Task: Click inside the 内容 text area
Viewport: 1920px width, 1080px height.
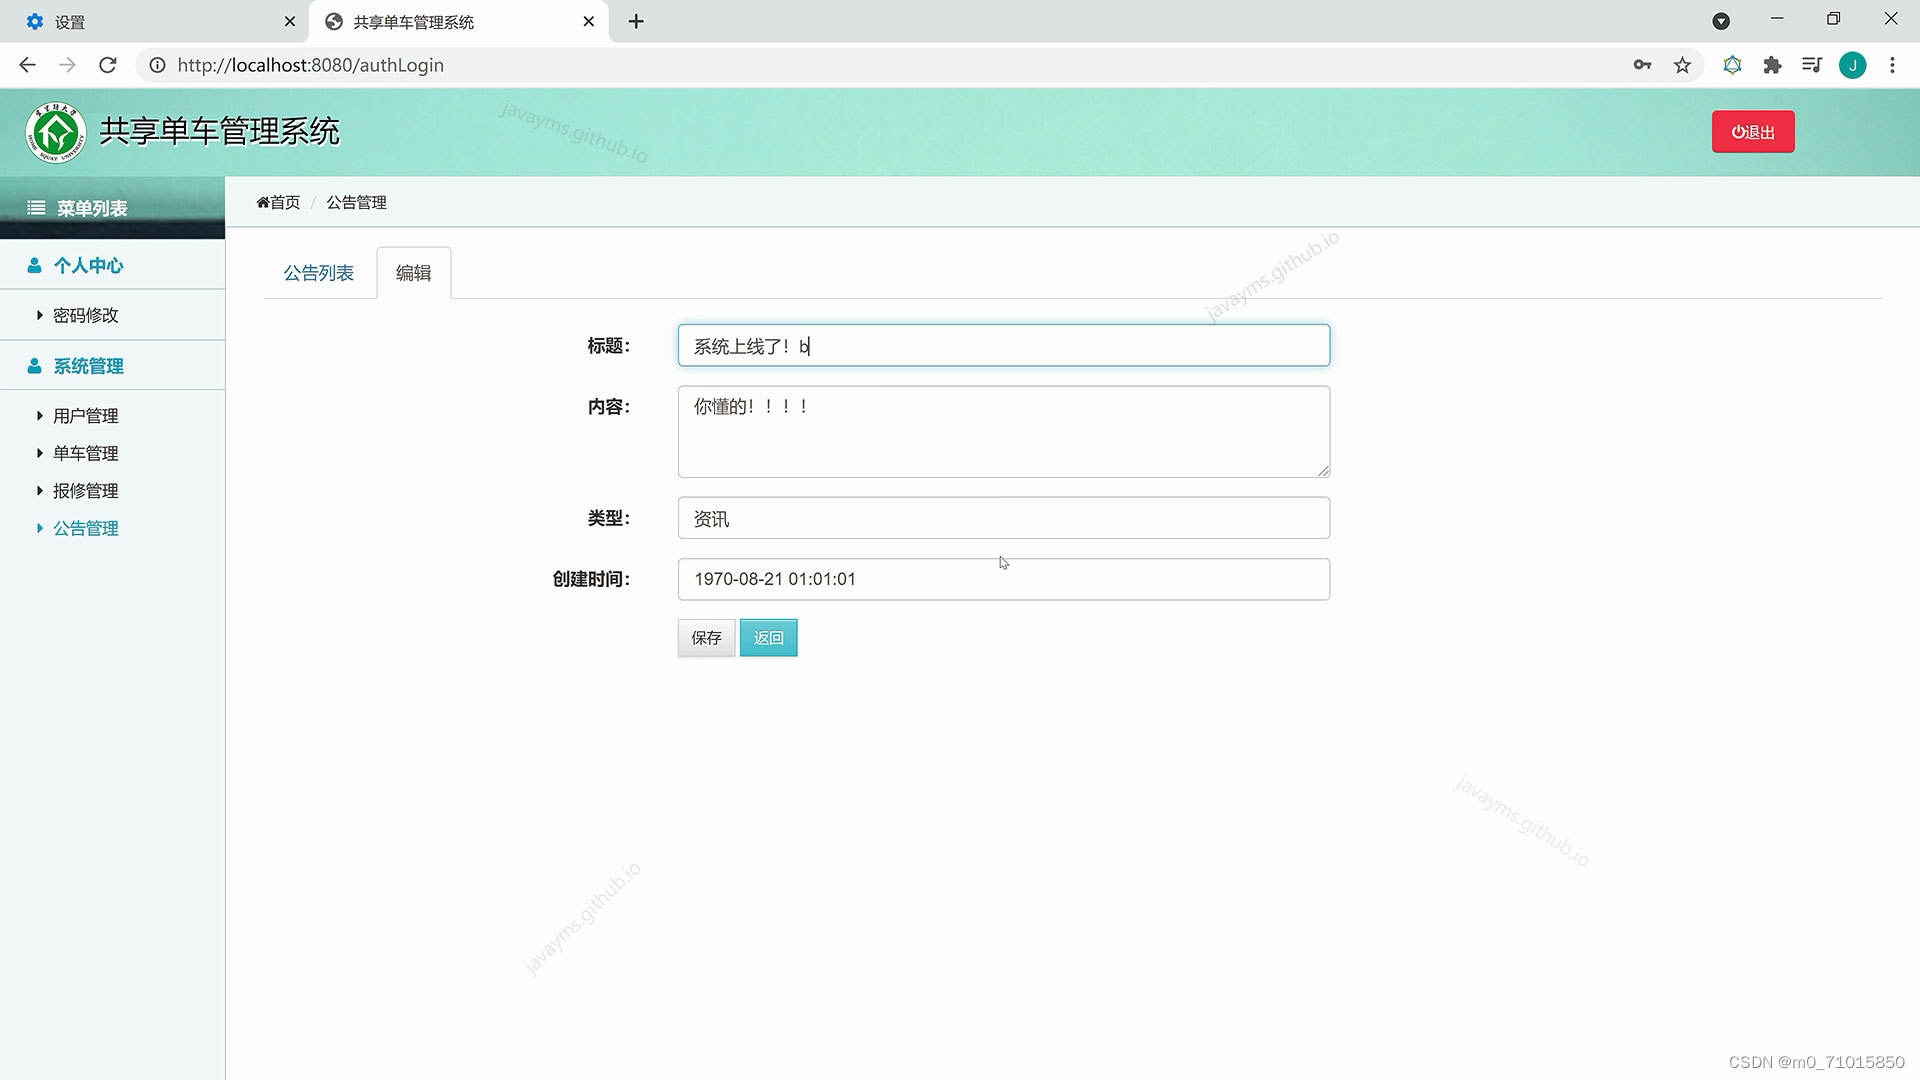Action: click(1003, 432)
